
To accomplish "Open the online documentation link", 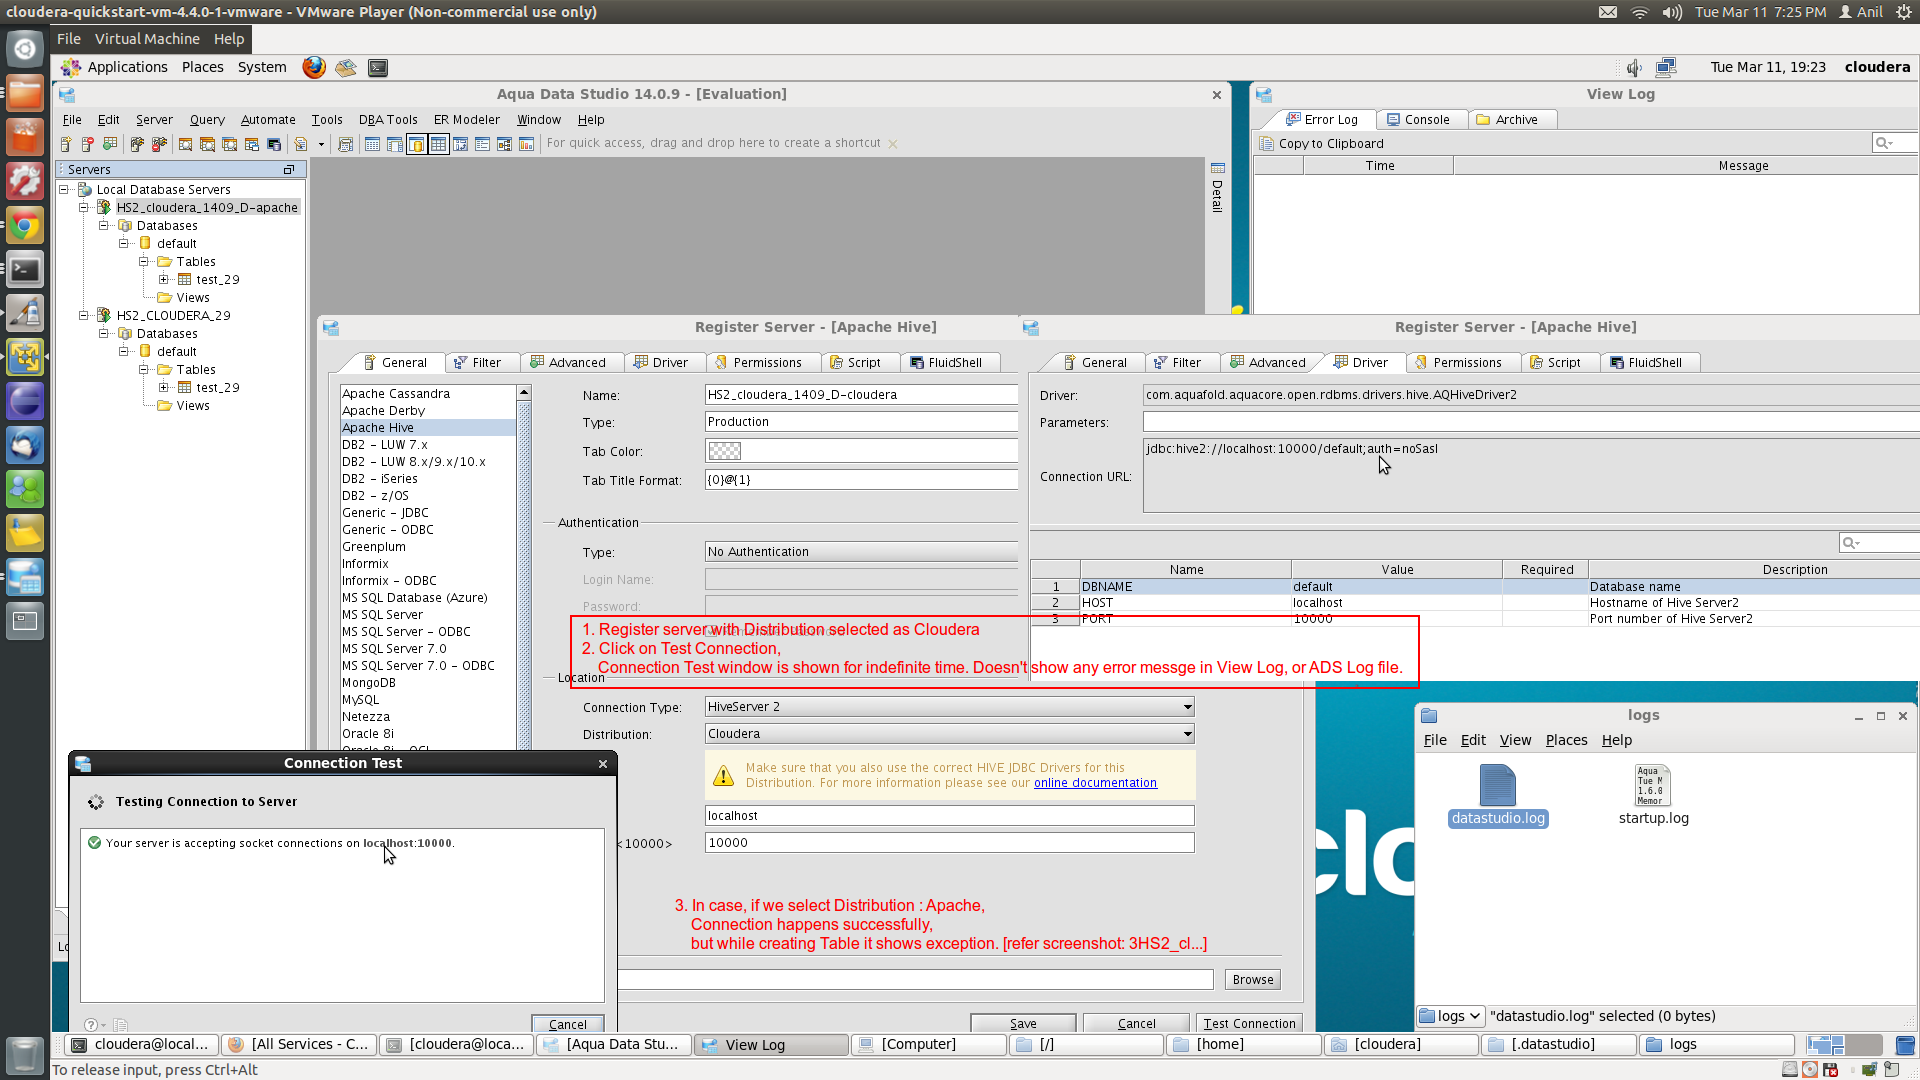I will pos(1095,783).
